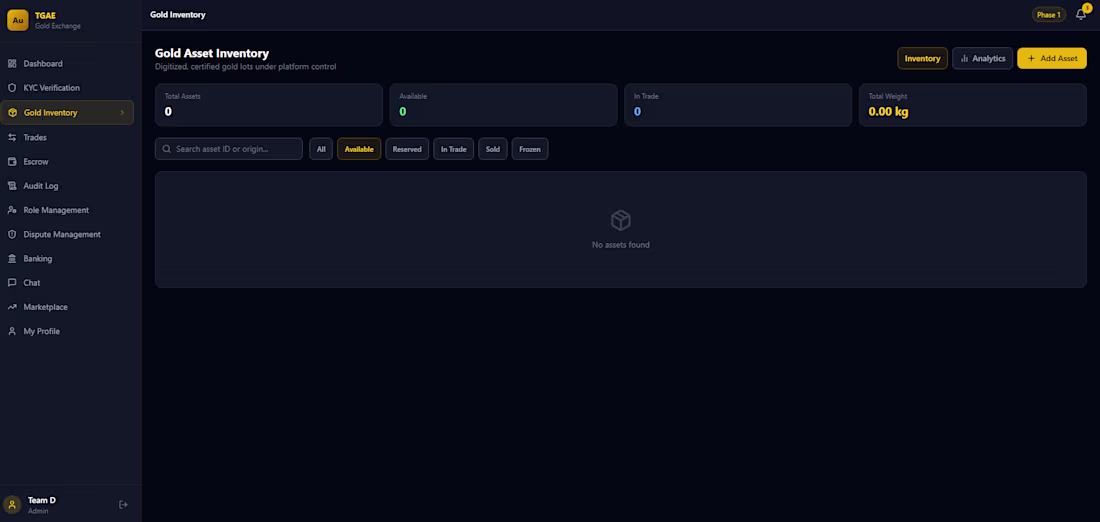Image resolution: width=1100 pixels, height=522 pixels.
Task: Click the Gold Asset Inventory heading
Action: pos(212,53)
